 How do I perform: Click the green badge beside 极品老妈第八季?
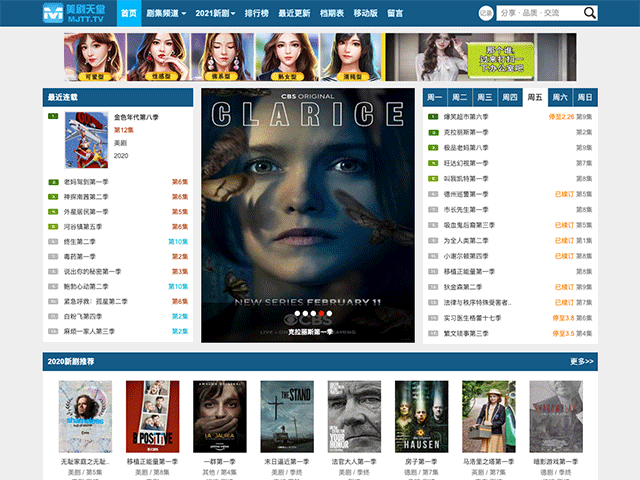point(433,148)
